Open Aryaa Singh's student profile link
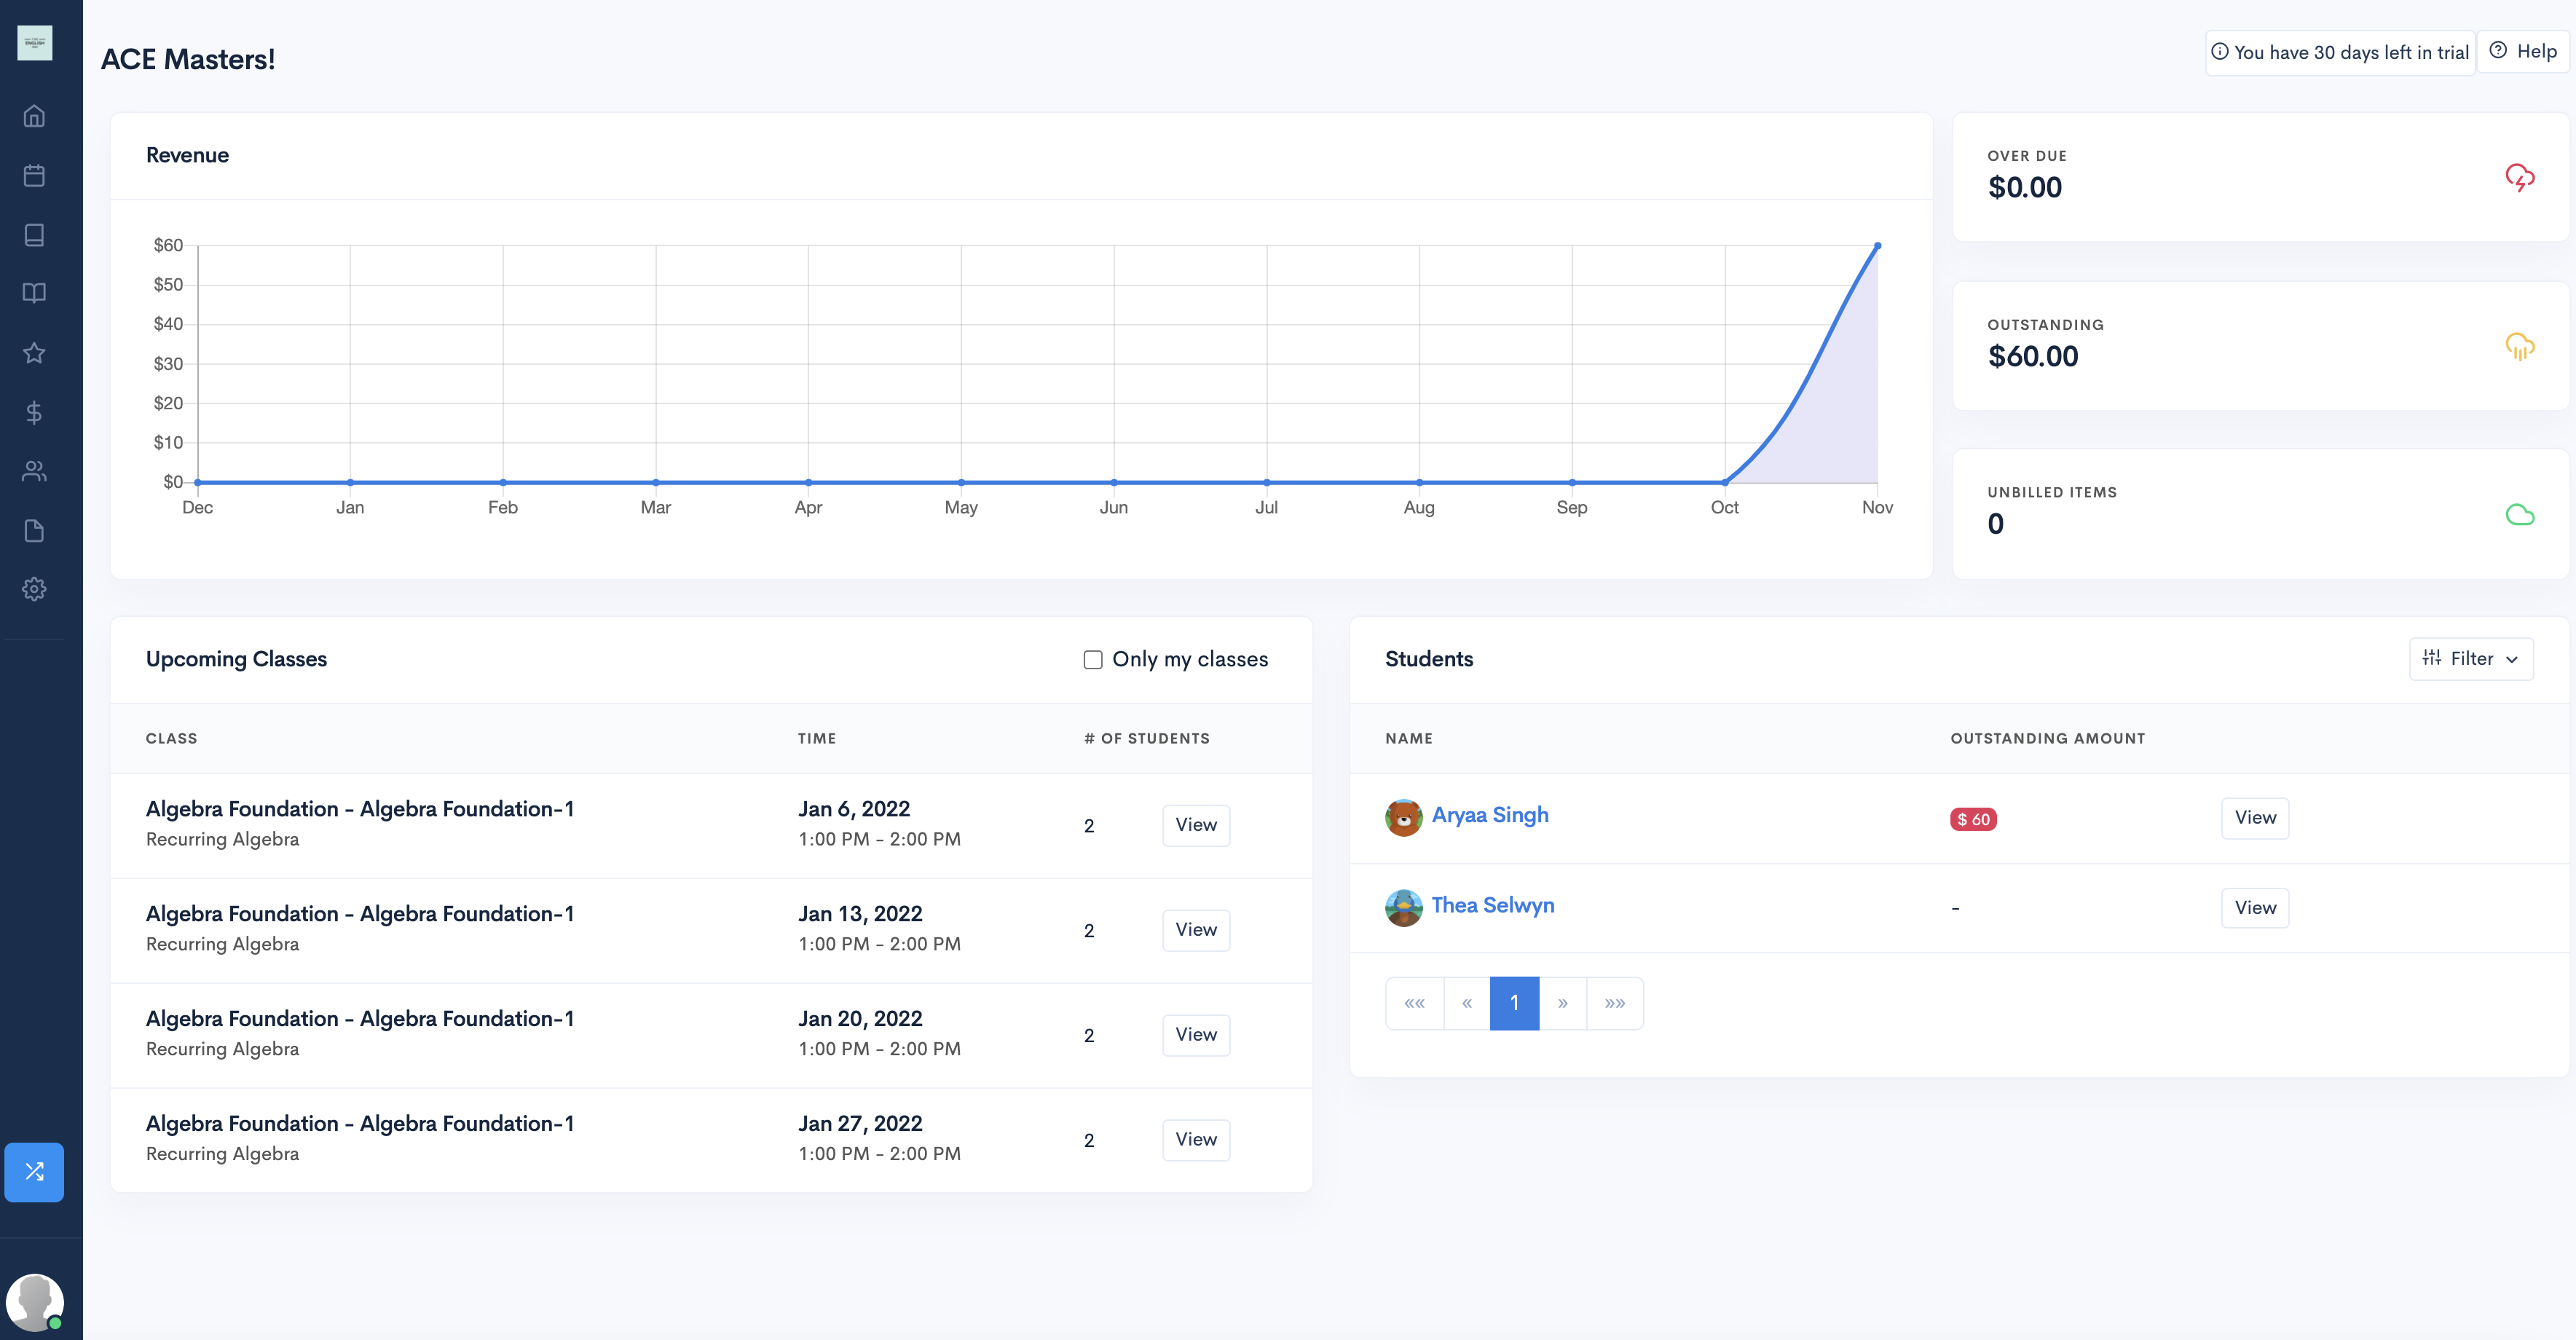2576x1340 pixels. coord(1490,815)
